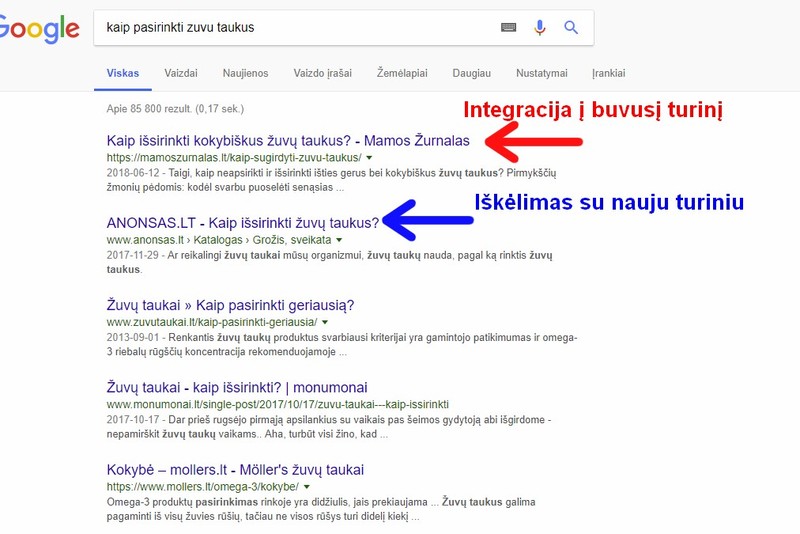Open Mamos Žurnalas result title link
Viewport: 800px width, 534px height.
click(288, 141)
